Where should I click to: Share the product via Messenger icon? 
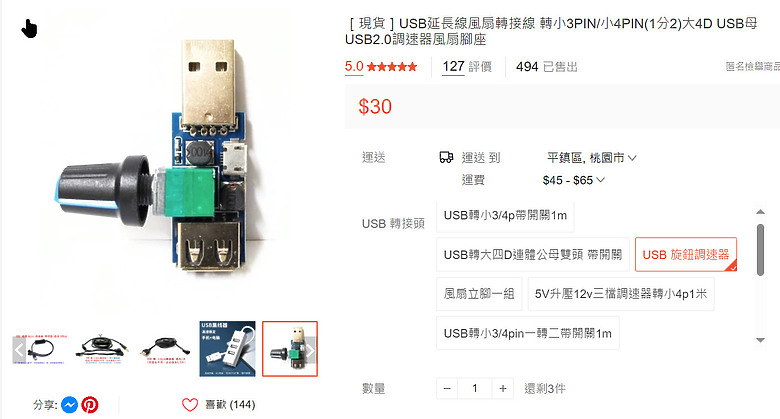[x=70, y=405]
